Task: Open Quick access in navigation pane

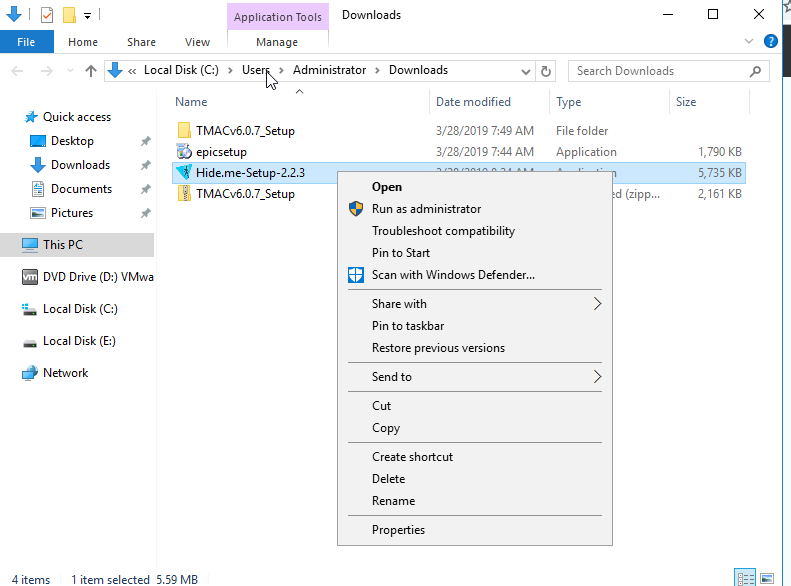Action: [x=77, y=117]
